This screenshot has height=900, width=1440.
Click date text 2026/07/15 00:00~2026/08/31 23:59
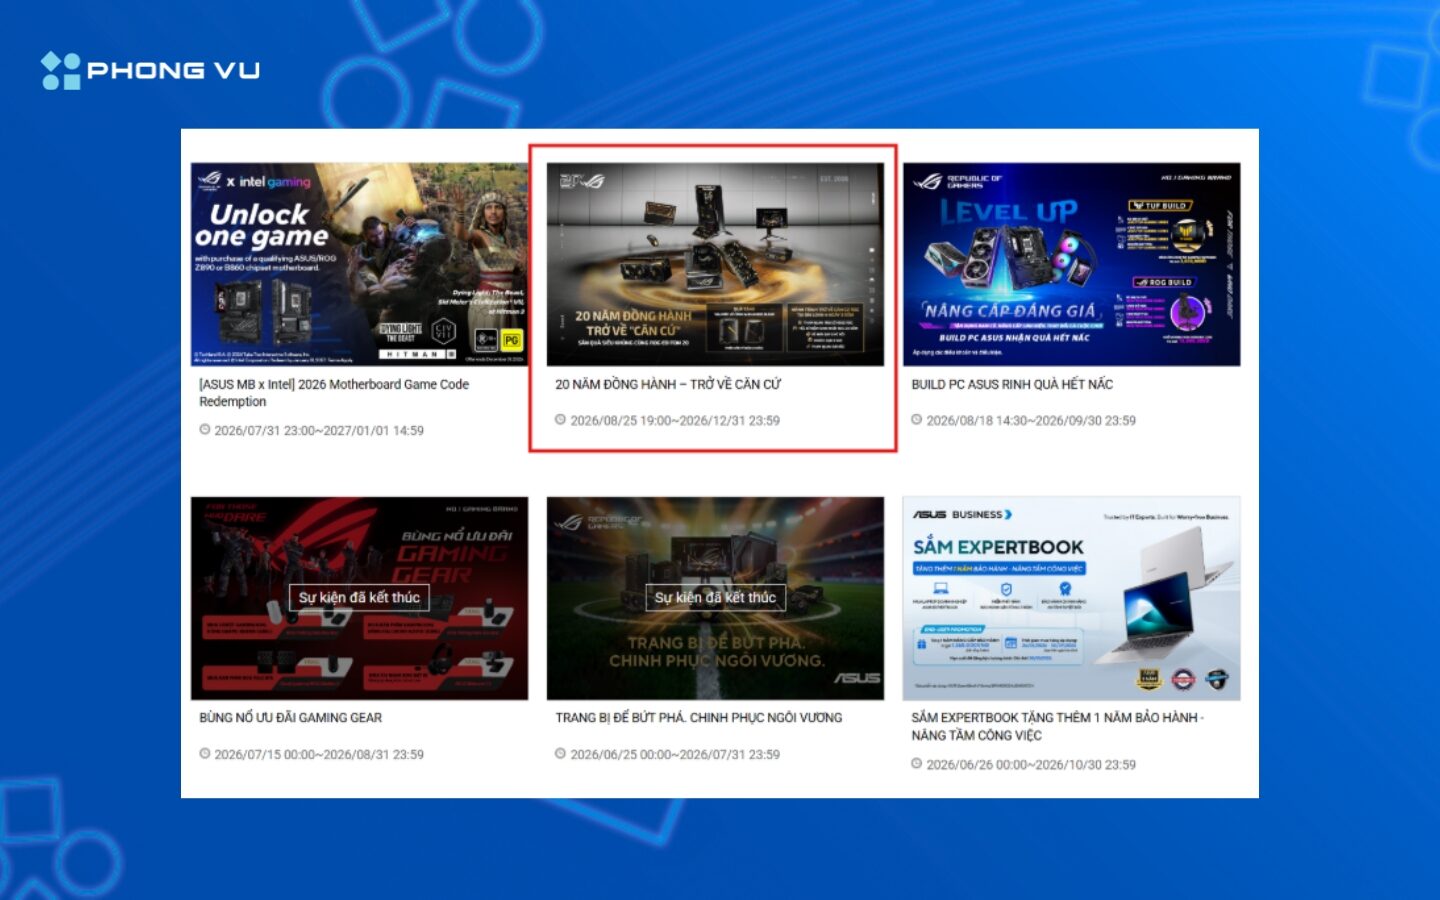[x=319, y=755]
